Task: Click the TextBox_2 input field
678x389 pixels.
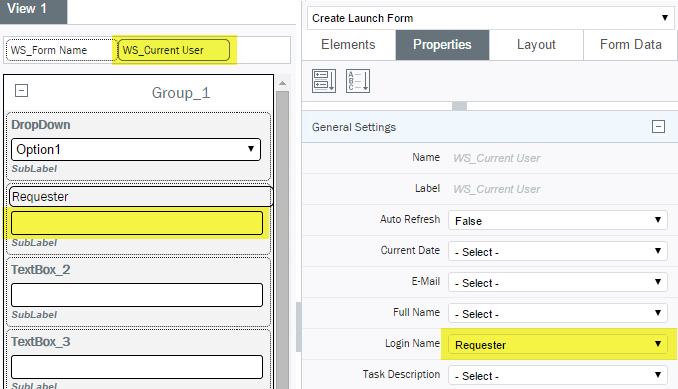Action: [137, 295]
